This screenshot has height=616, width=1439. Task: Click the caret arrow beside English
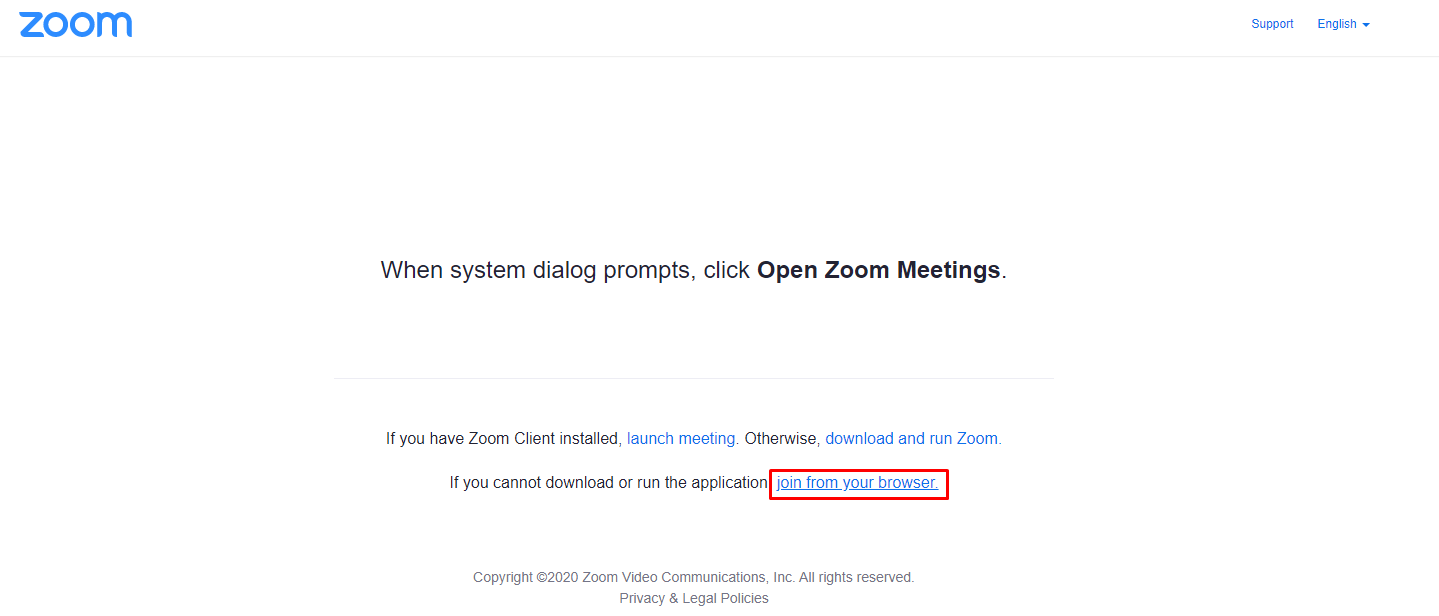click(1366, 25)
